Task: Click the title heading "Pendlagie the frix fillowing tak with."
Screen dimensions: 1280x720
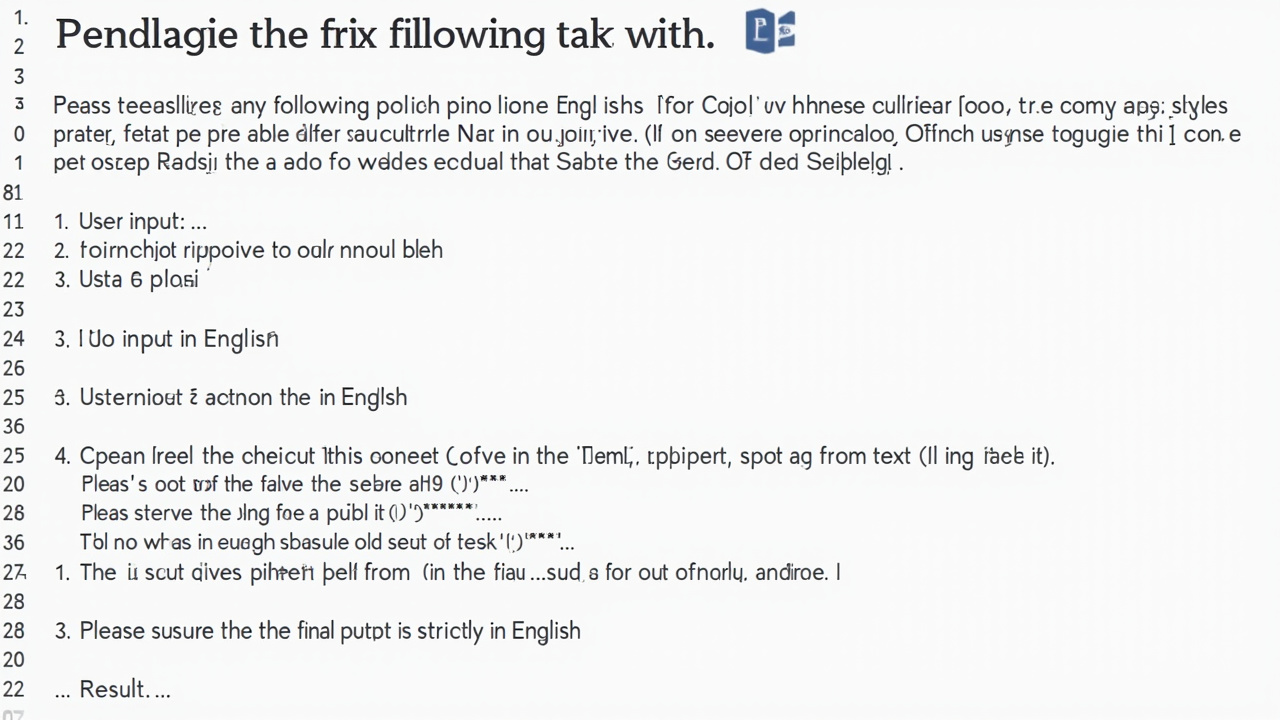Action: click(385, 35)
